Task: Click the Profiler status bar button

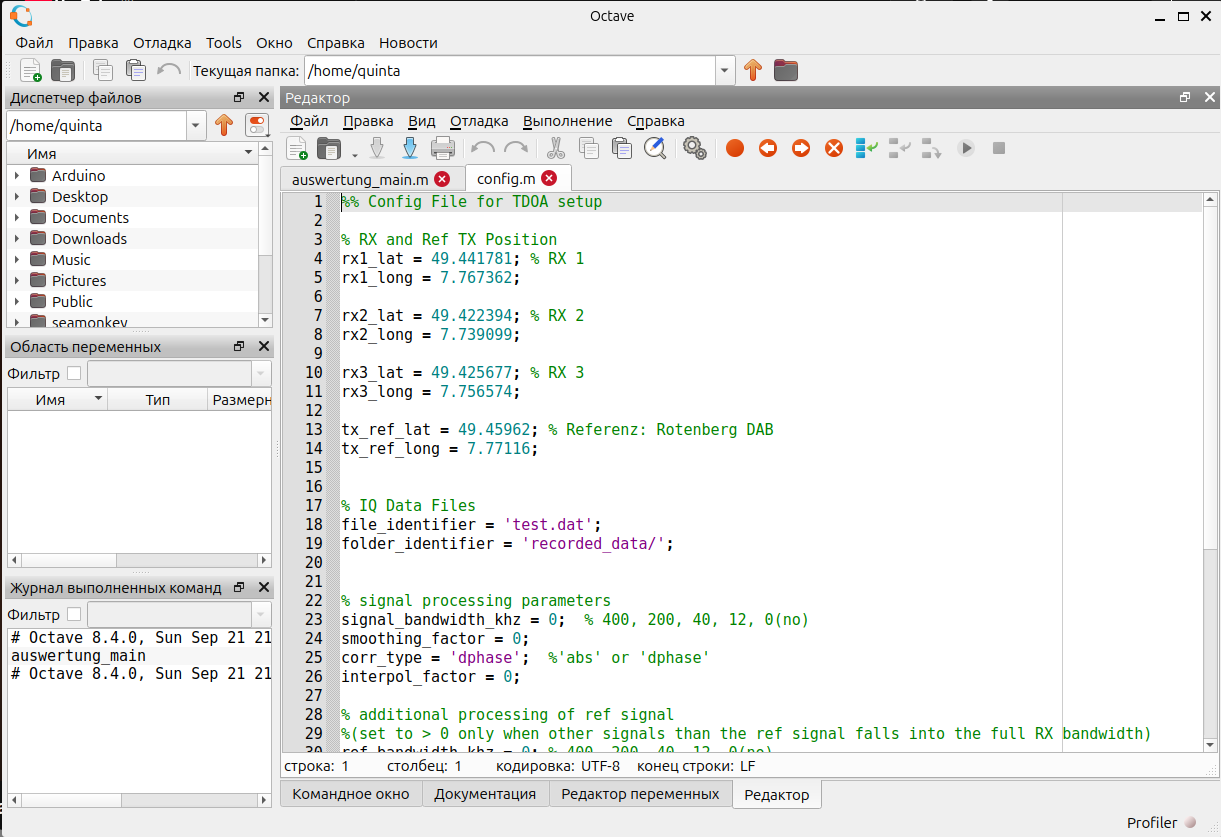Action: pos(1160,823)
